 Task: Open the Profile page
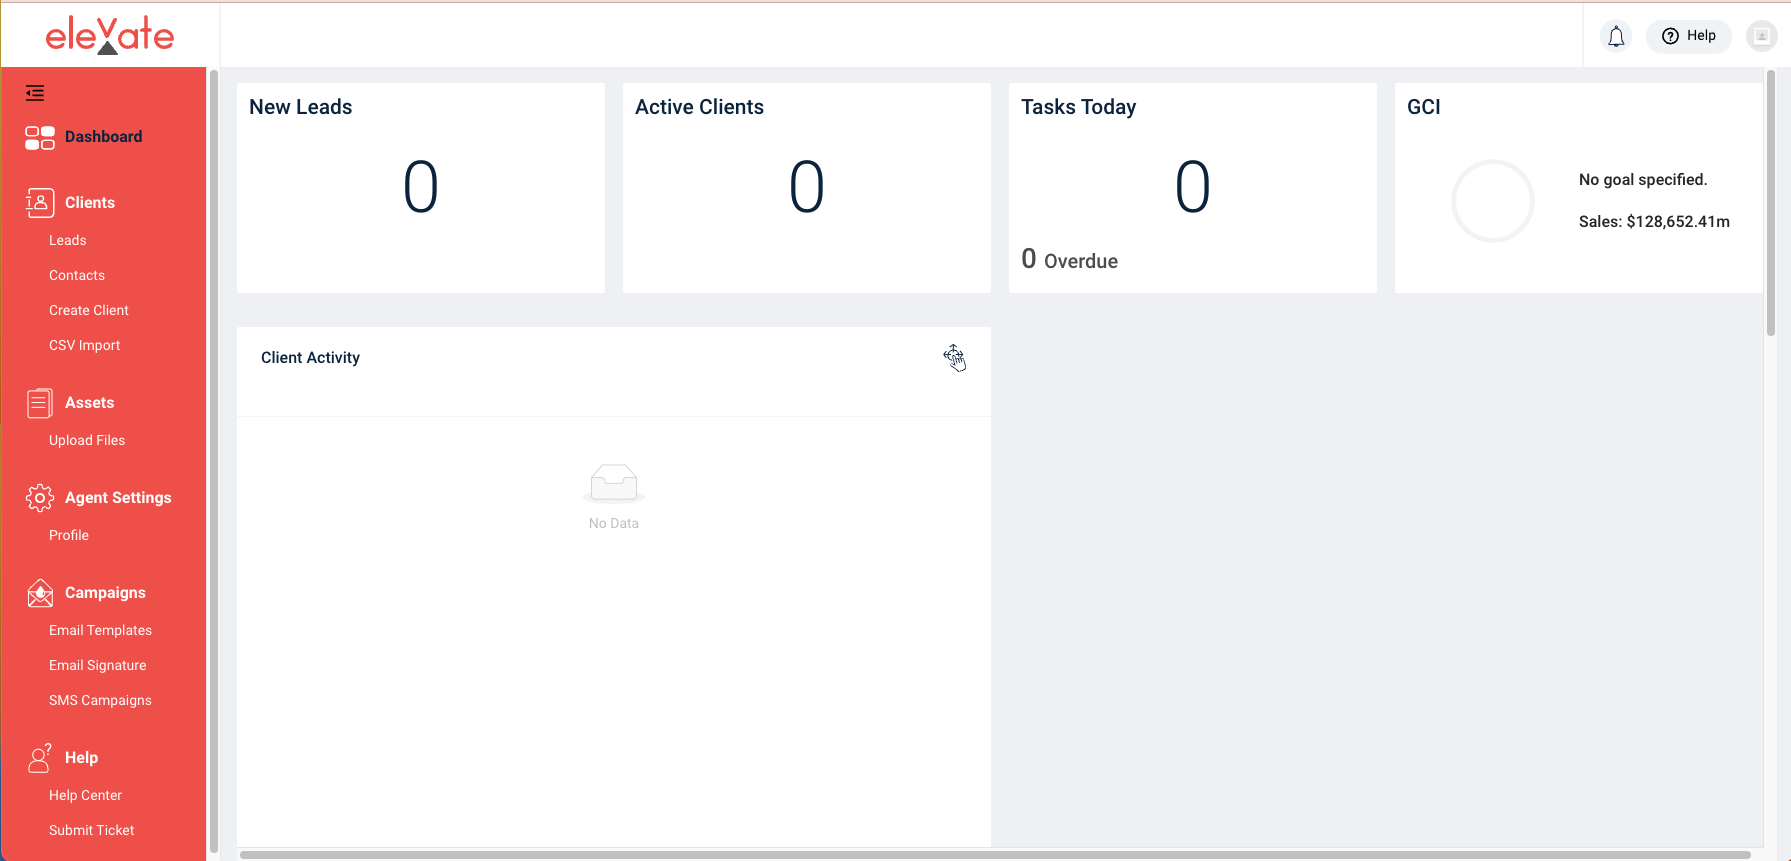point(69,536)
